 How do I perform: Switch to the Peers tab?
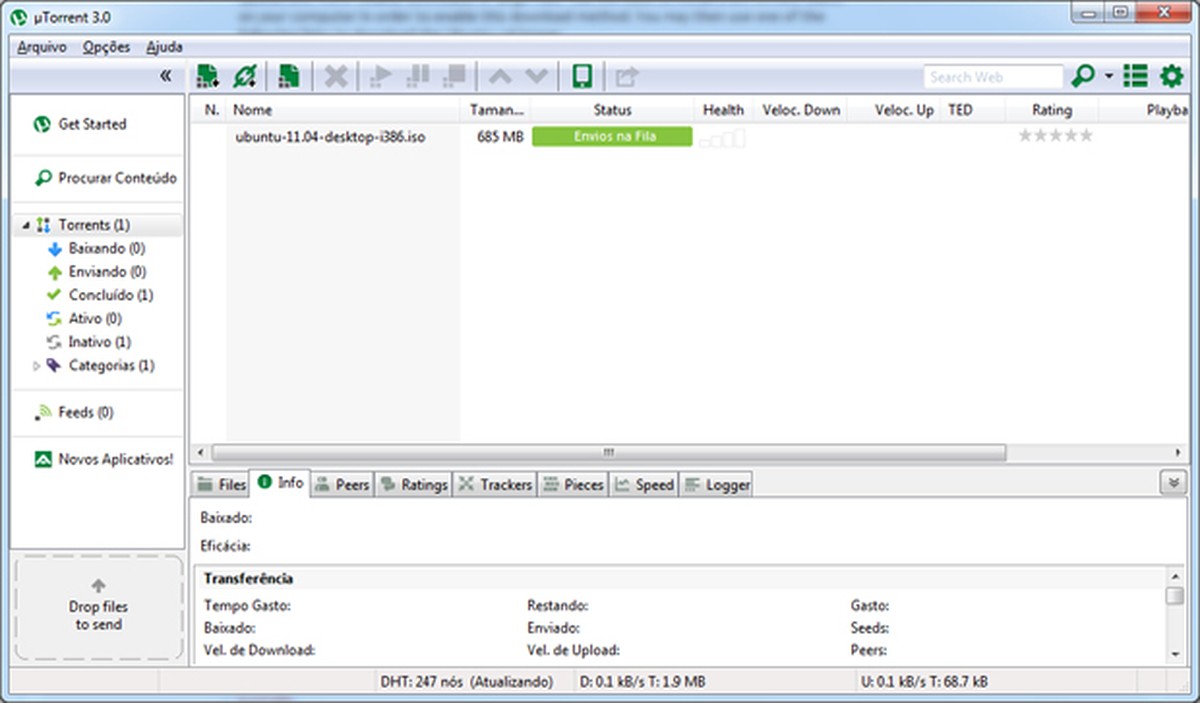[341, 485]
